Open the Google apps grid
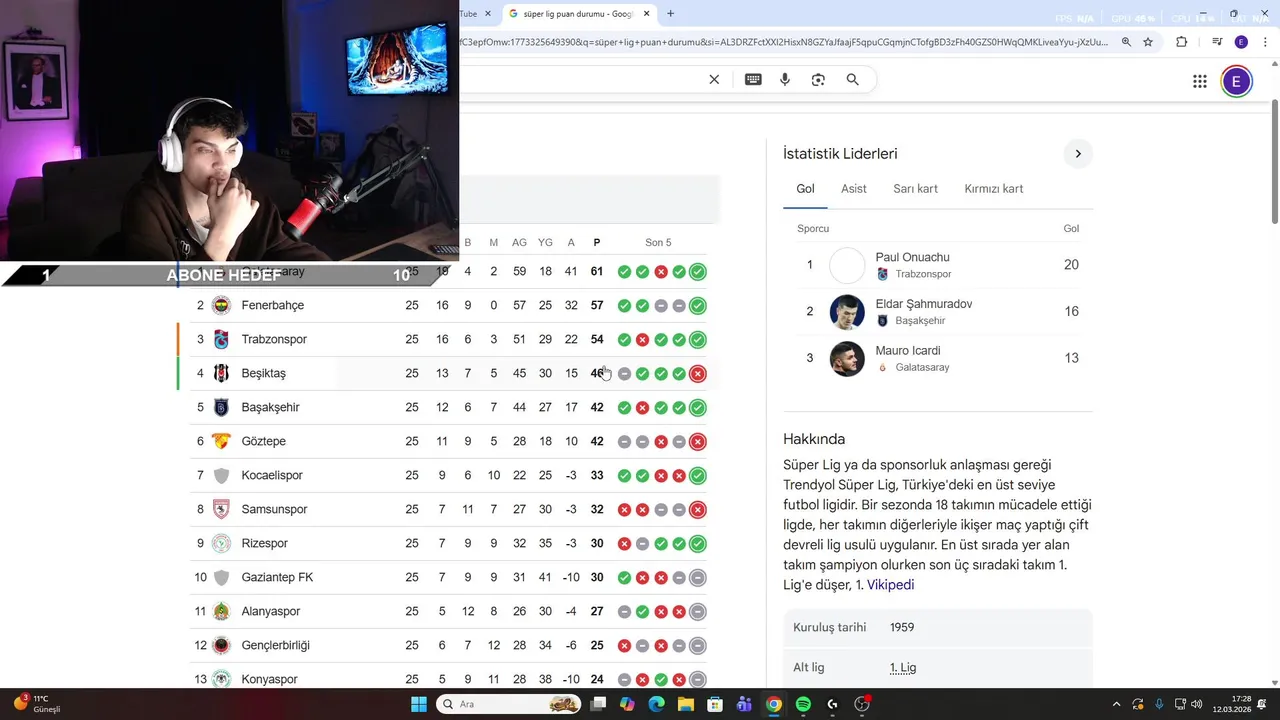Screen dimensions: 1280x720 pos(1200,82)
